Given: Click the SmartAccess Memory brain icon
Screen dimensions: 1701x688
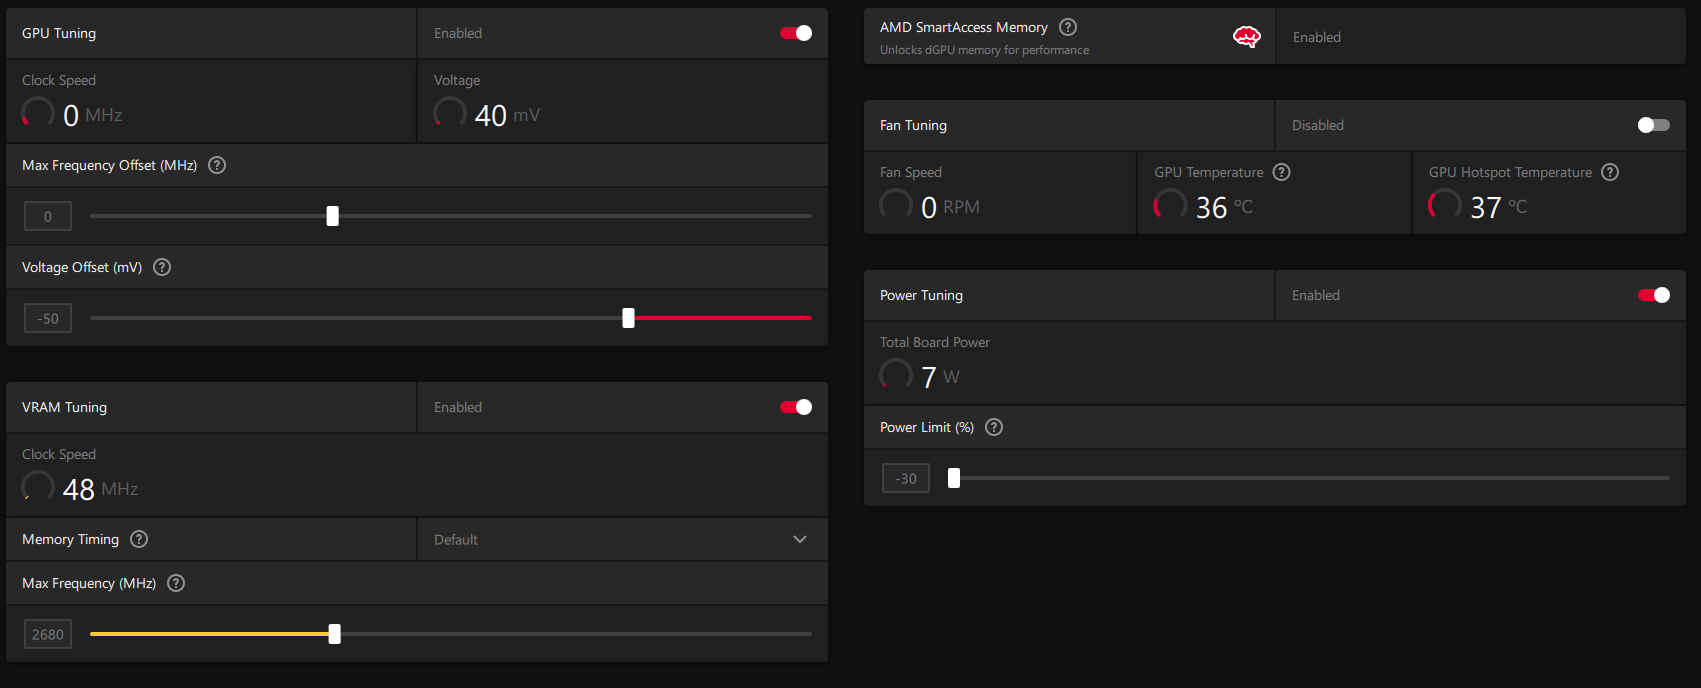Looking at the screenshot, I should (x=1246, y=37).
